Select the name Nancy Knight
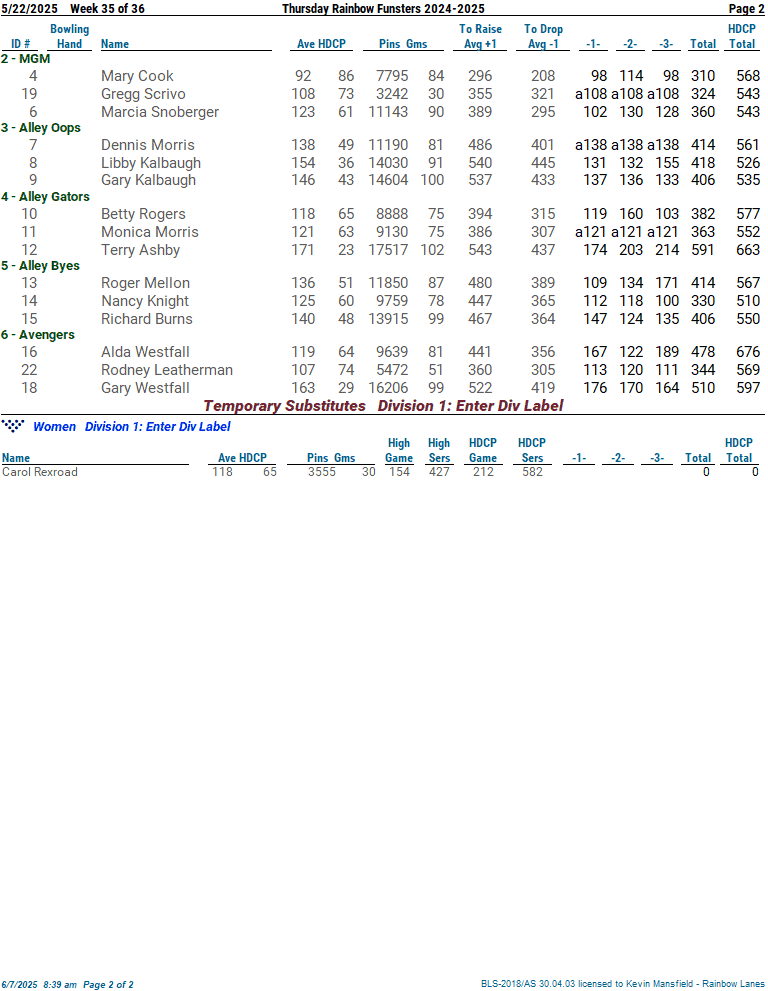 point(145,301)
